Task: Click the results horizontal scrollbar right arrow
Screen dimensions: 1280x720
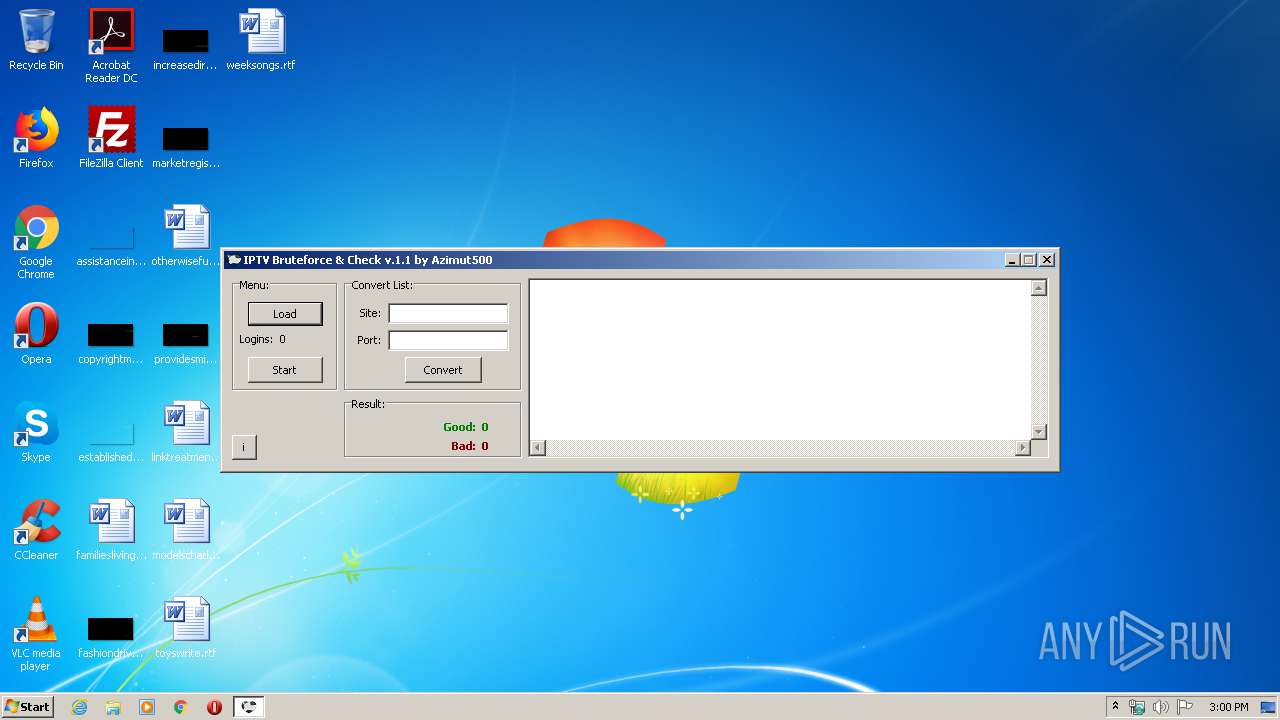Action: pyautogui.click(x=1023, y=447)
